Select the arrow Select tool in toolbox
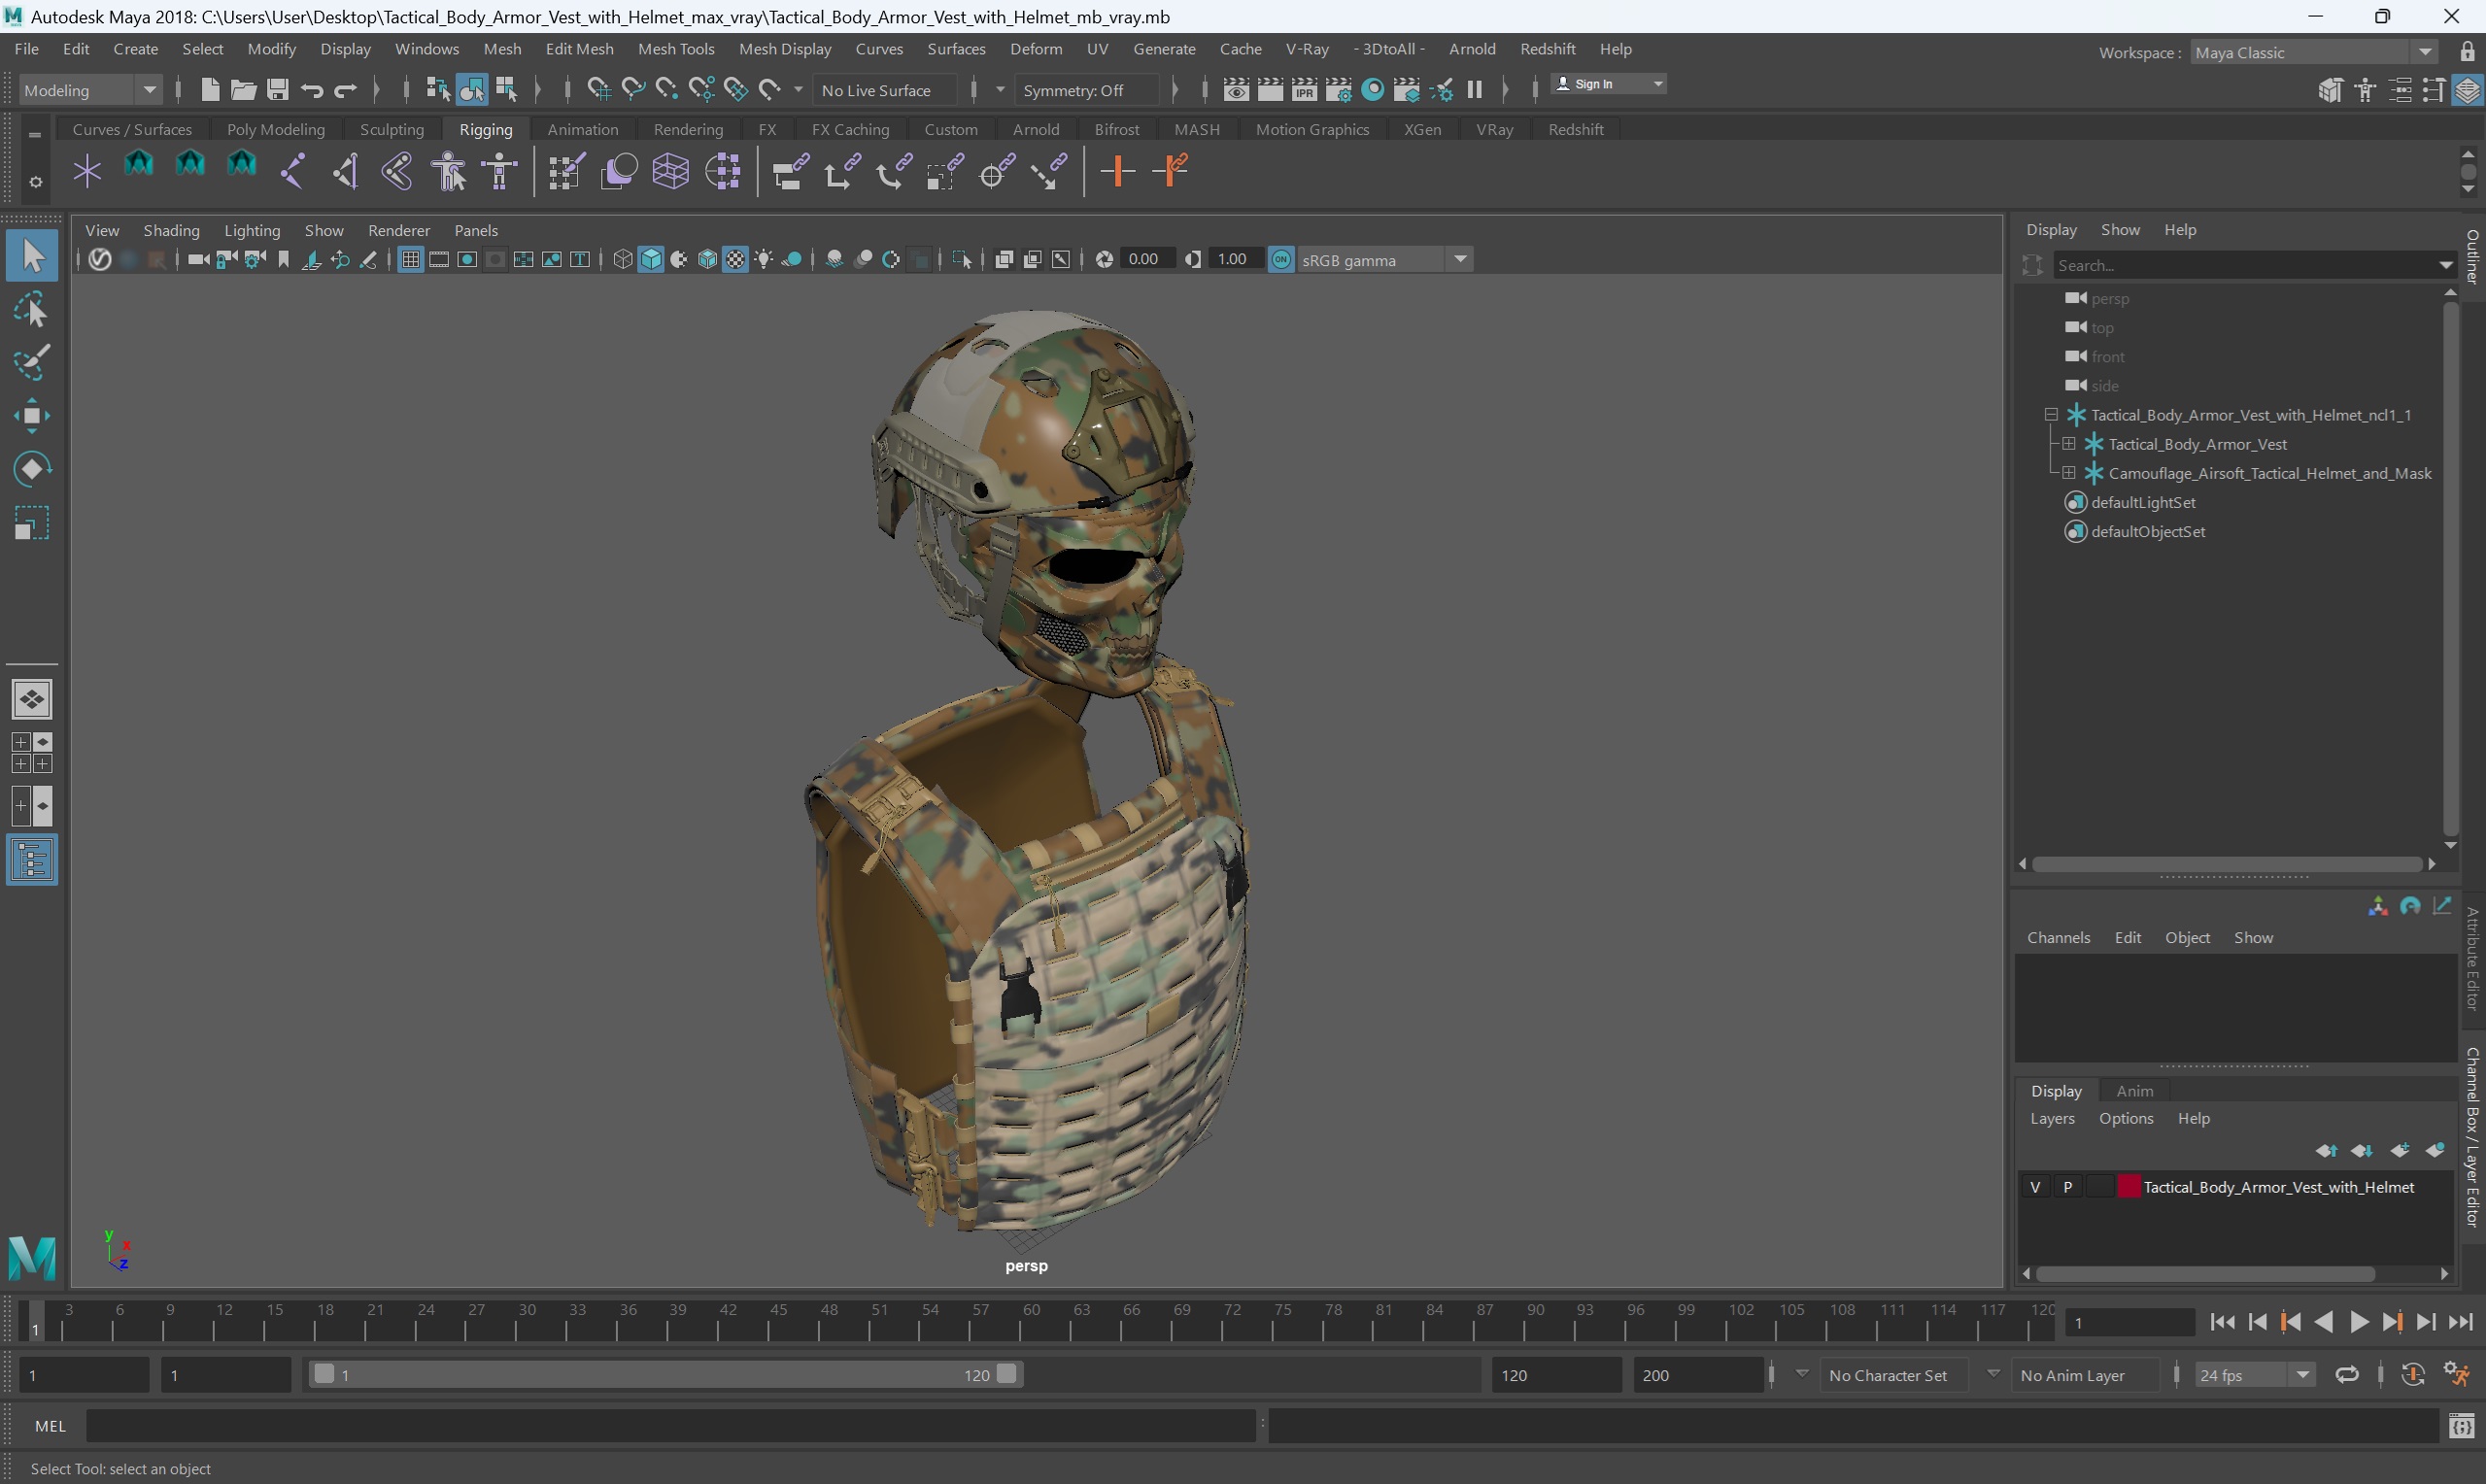Viewport: 2486px width, 1484px height. 32,256
